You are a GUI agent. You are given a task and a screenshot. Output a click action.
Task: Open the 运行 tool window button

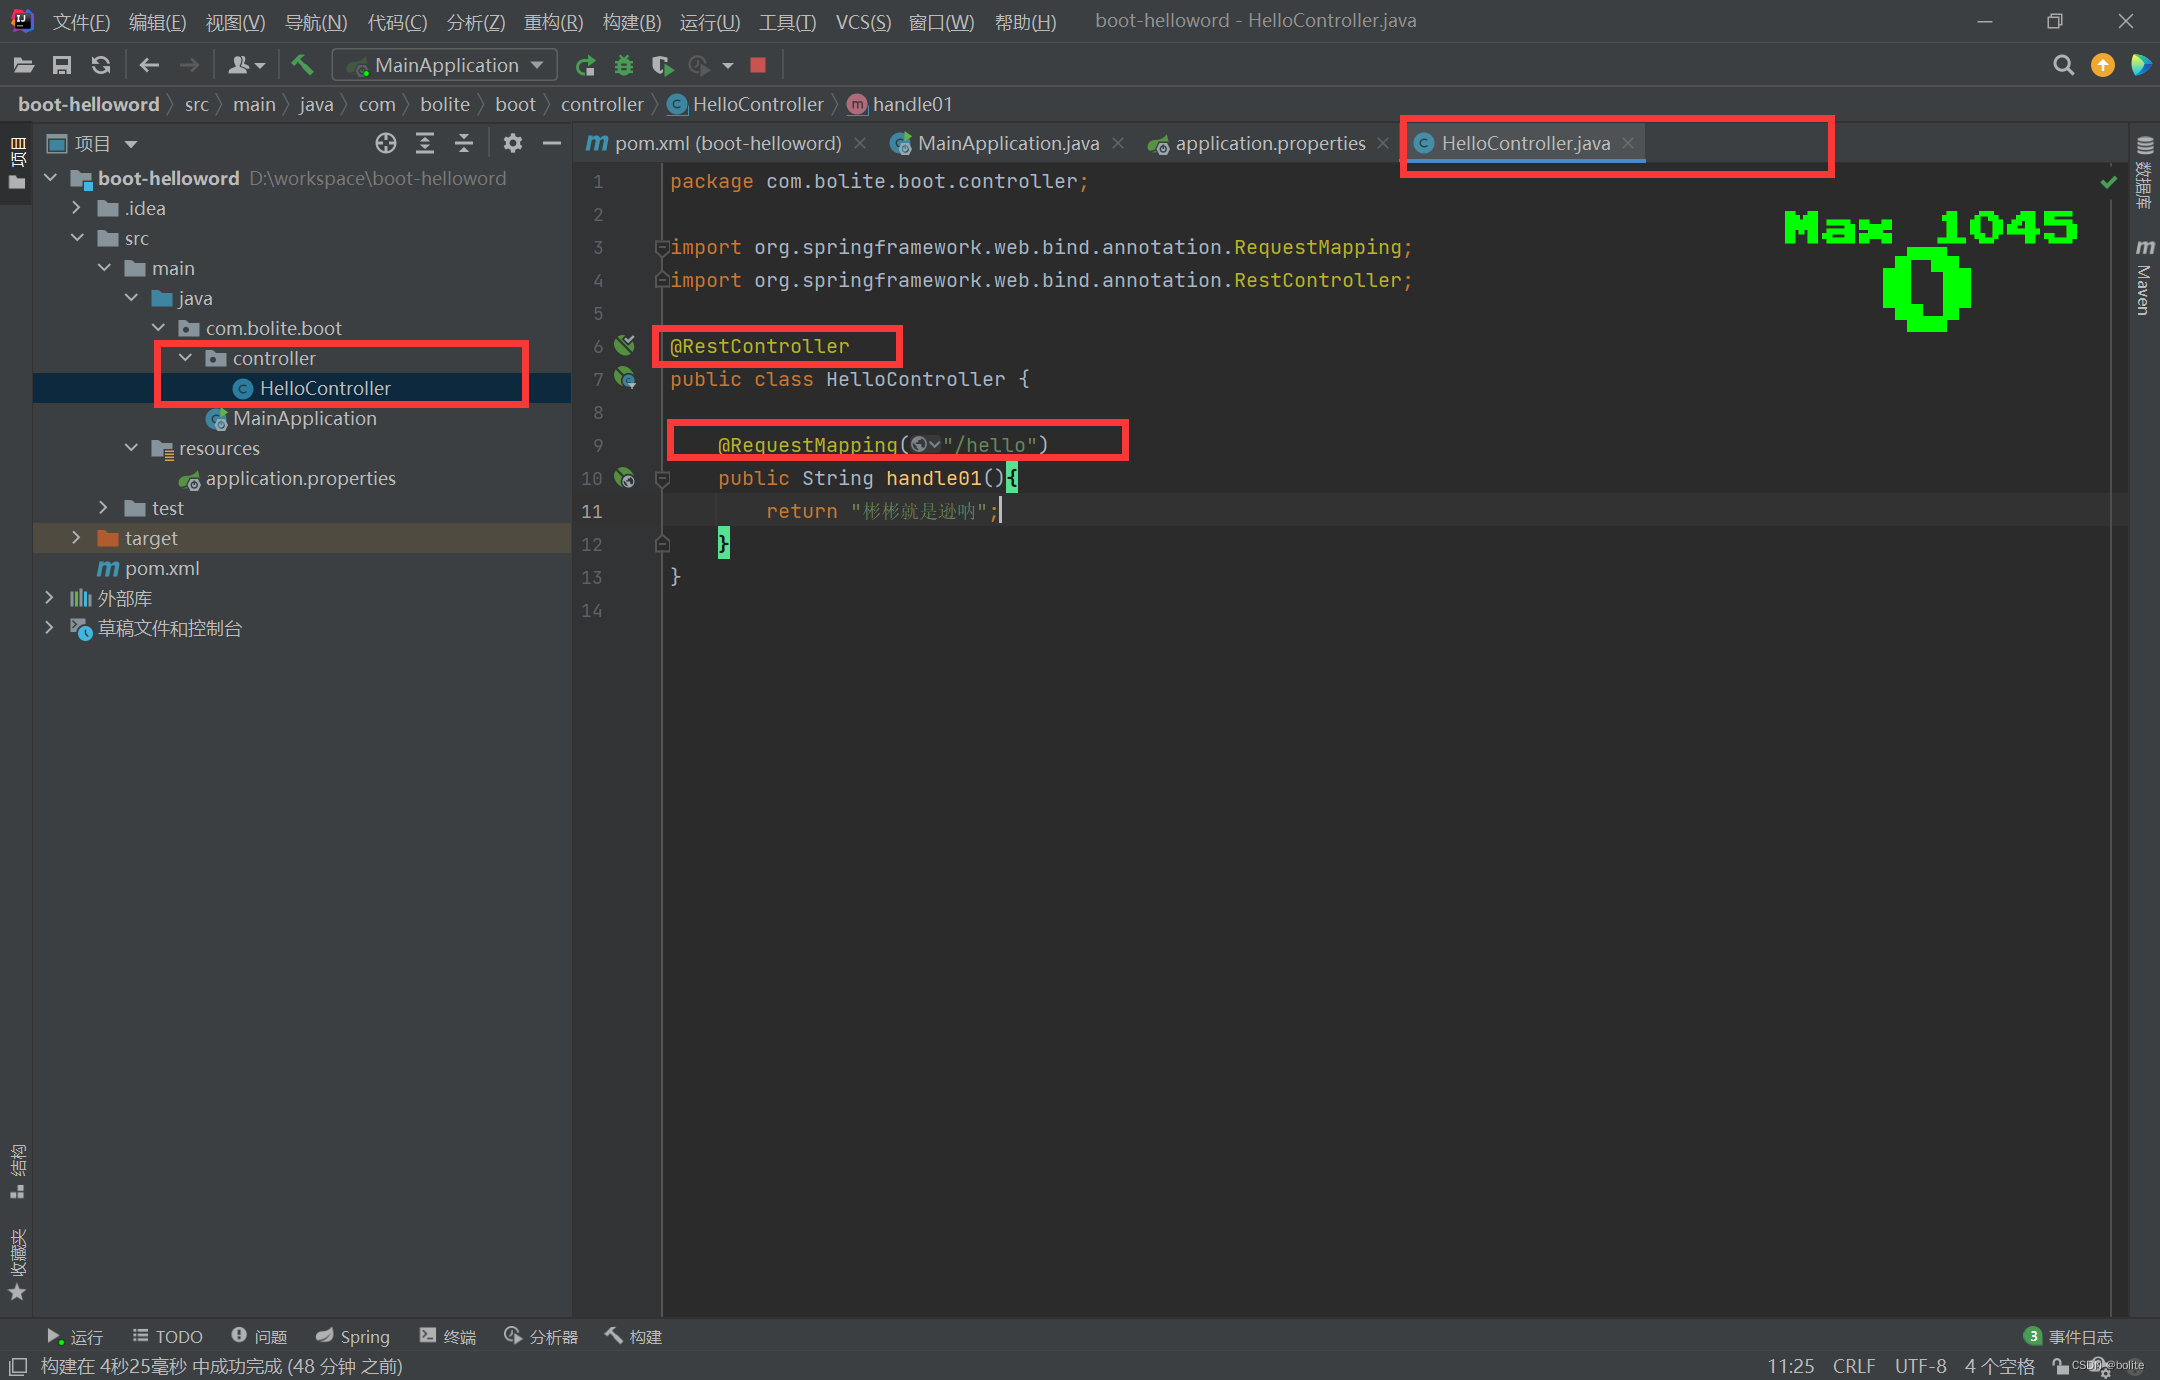74,1337
